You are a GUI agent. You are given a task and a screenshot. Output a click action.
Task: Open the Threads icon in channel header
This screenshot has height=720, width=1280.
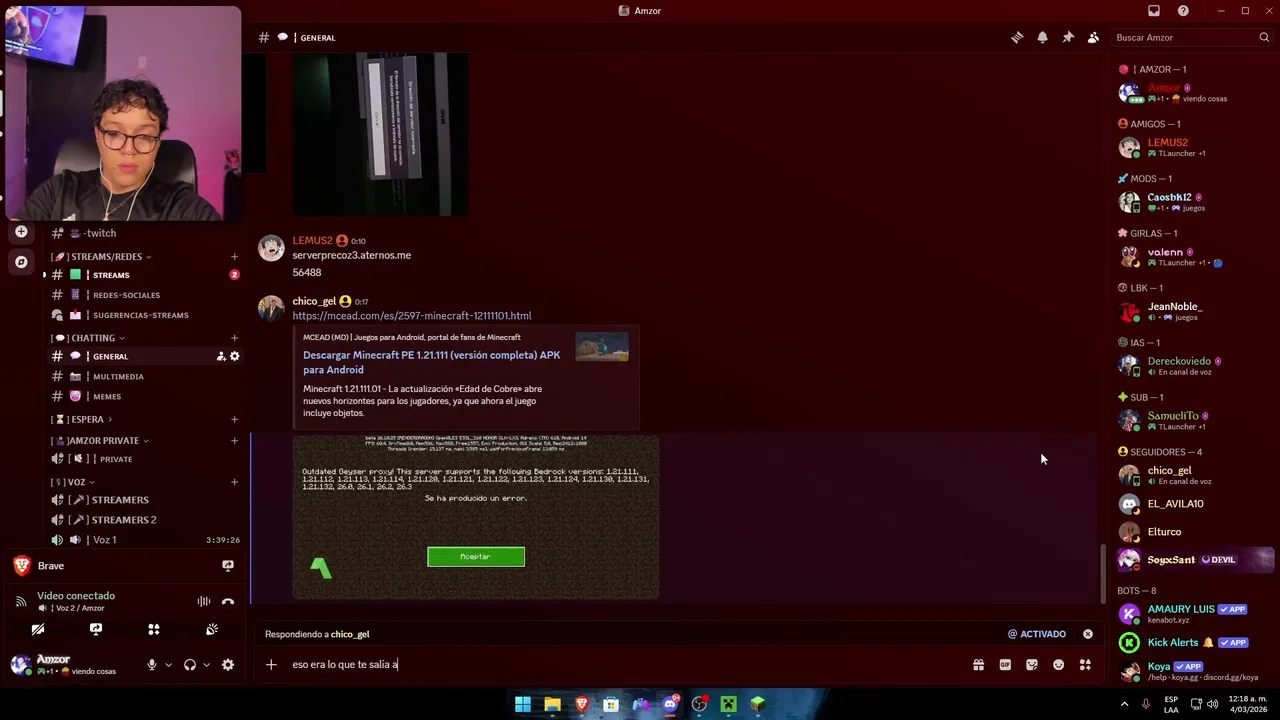click(1017, 37)
